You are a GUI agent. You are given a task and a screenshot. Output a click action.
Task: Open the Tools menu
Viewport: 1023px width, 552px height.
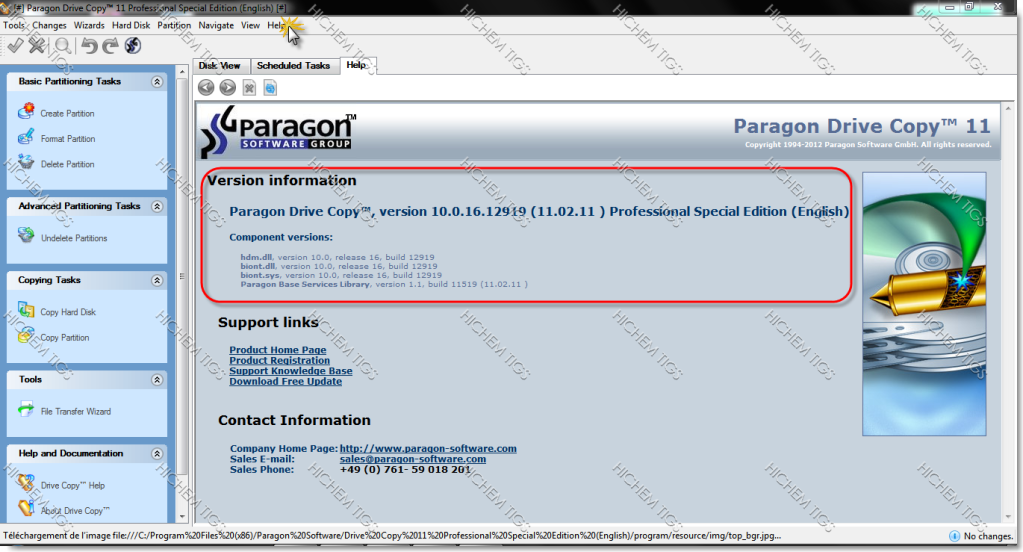point(14,25)
